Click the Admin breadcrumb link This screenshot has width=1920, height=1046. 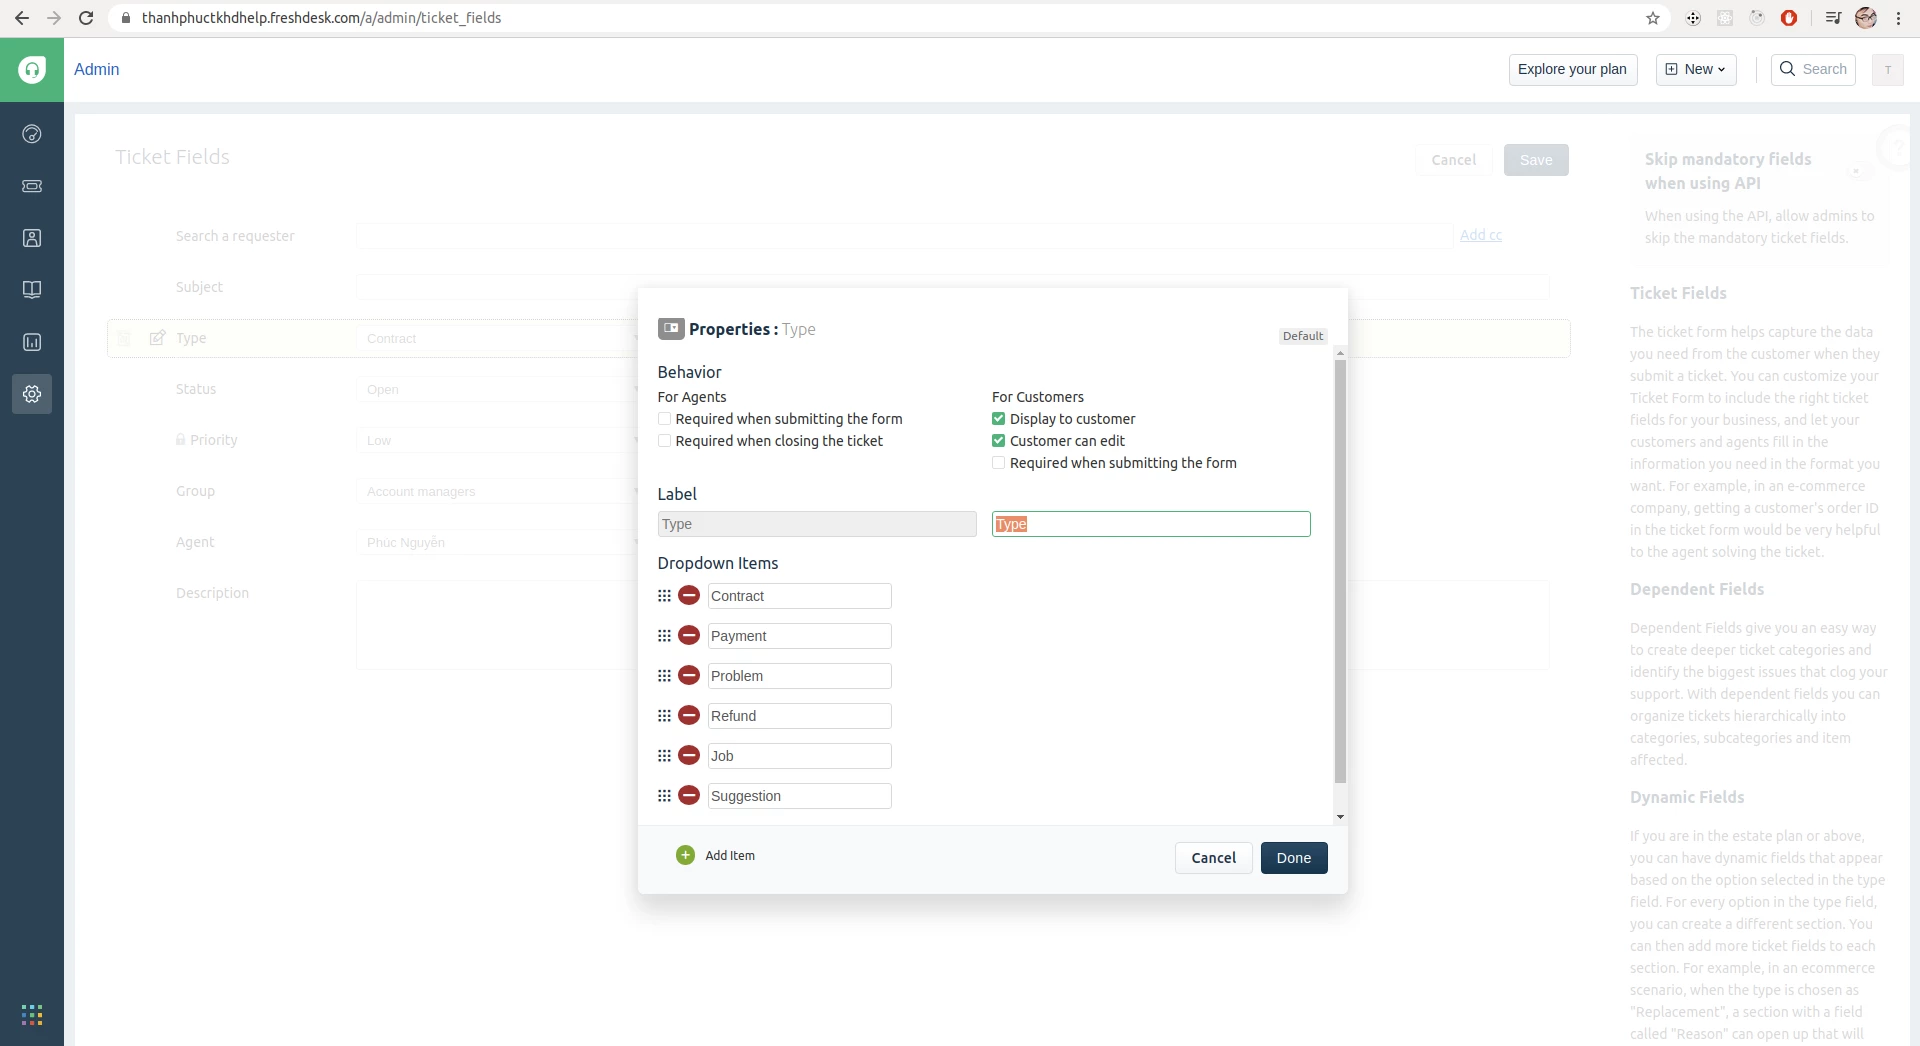[x=97, y=69]
